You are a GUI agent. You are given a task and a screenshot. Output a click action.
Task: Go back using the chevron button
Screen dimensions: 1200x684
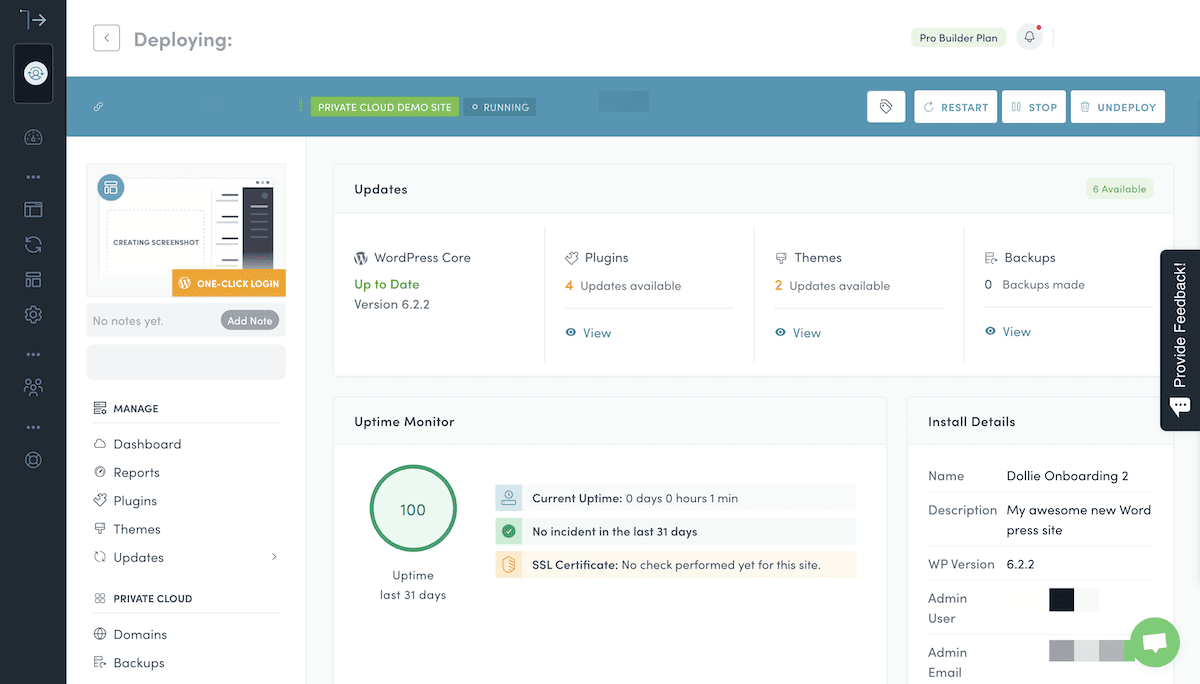[x=106, y=39]
